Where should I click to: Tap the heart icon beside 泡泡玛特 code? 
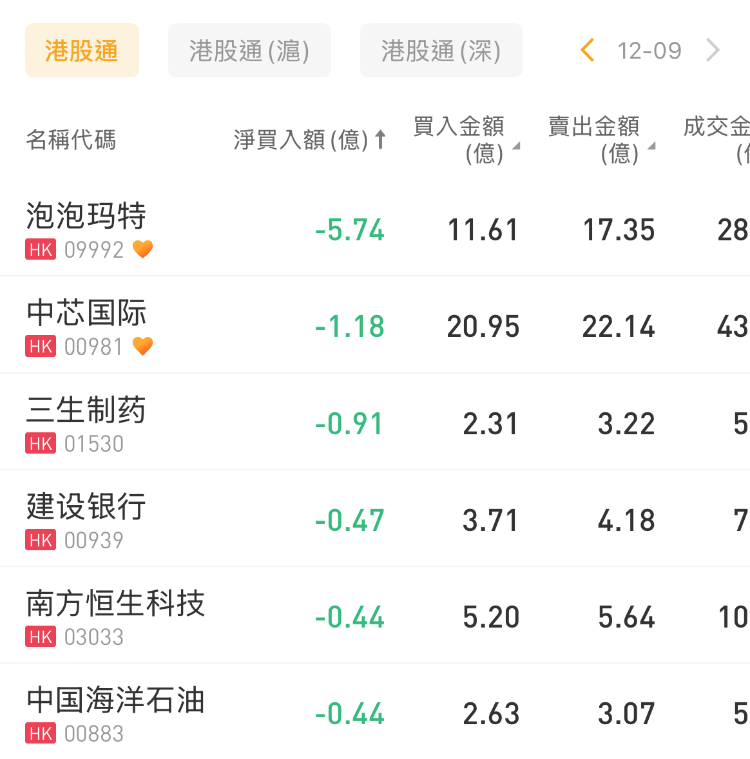pos(143,250)
